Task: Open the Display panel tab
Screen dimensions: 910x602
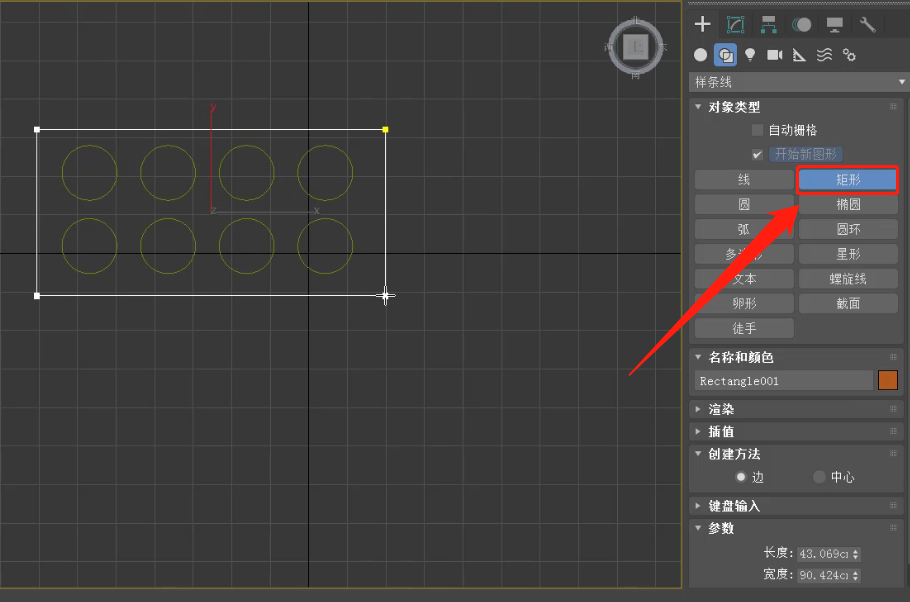Action: pyautogui.click(x=834, y=25)
